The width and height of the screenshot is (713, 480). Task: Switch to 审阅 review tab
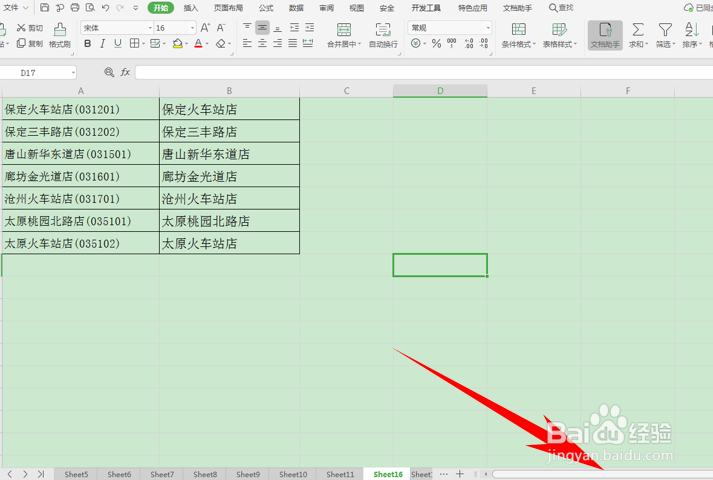[x=326, y=8]
